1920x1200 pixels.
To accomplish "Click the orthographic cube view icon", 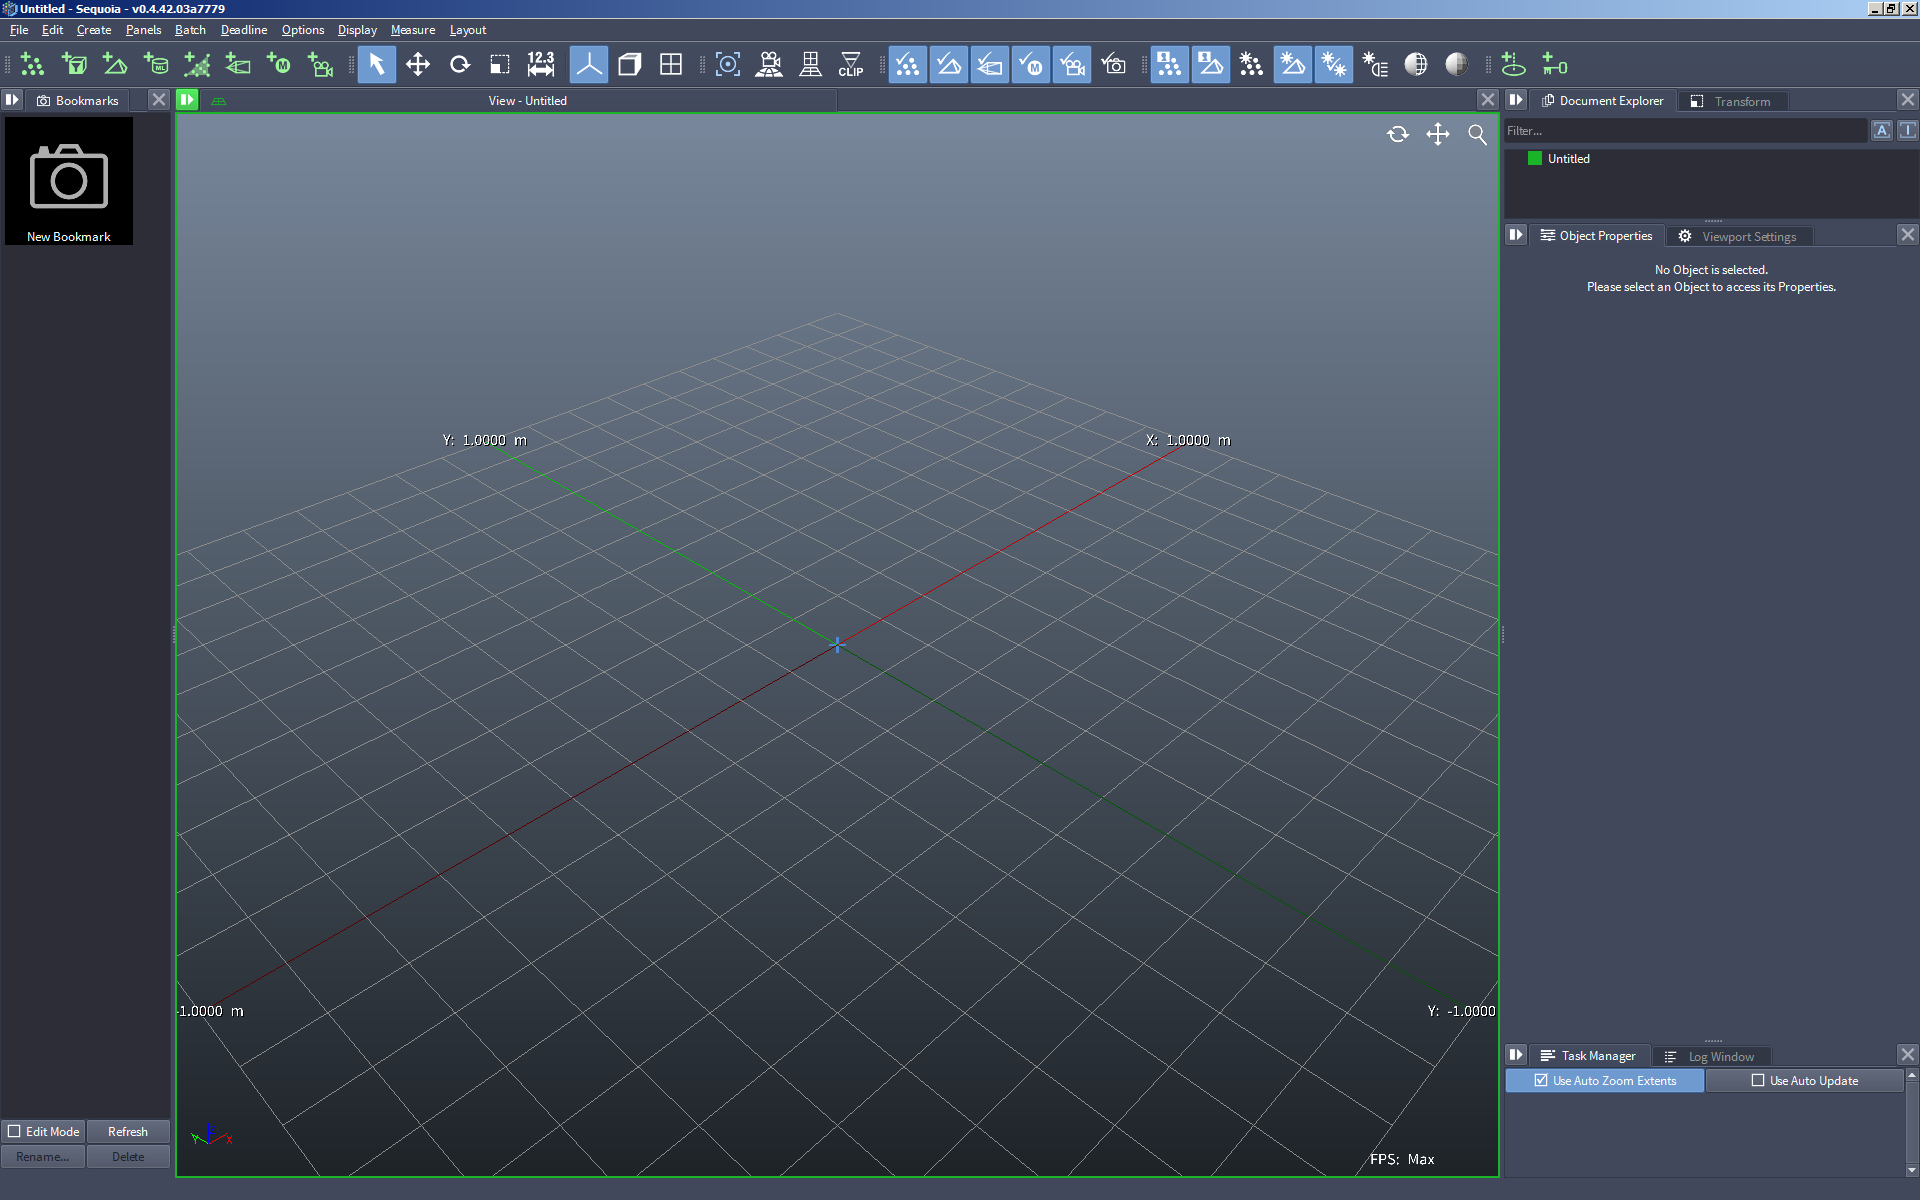I will point(630,65).
